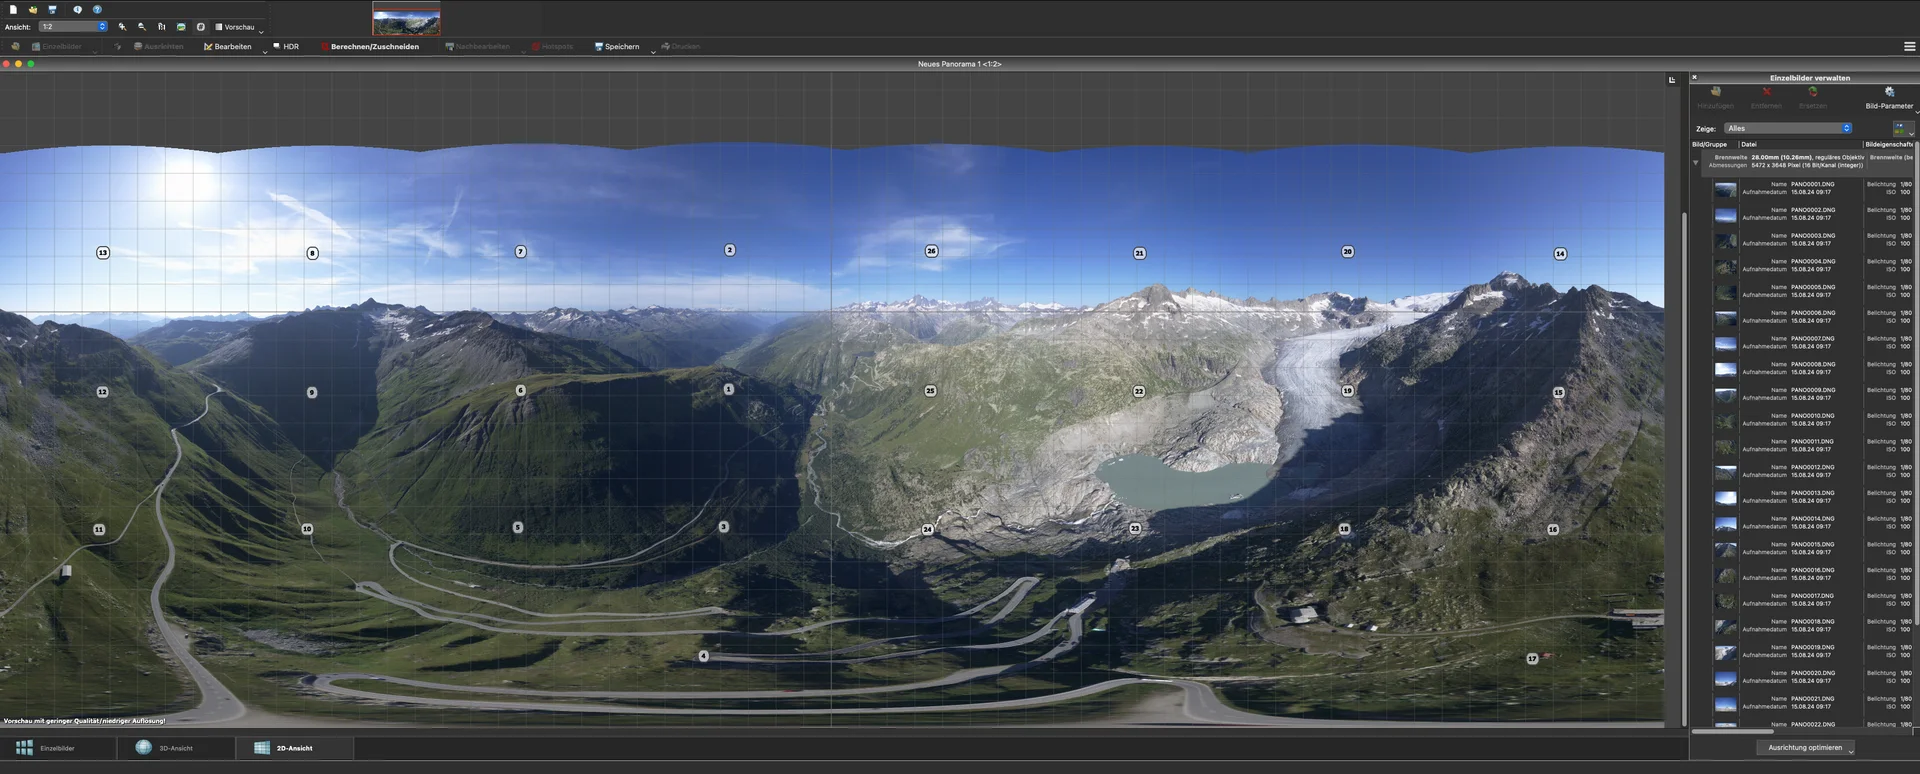This screenshot has height=774, width=1920.
Task: Click the zoom out magnifier icon
Action: pyautogui.click(x=142, y=27)
